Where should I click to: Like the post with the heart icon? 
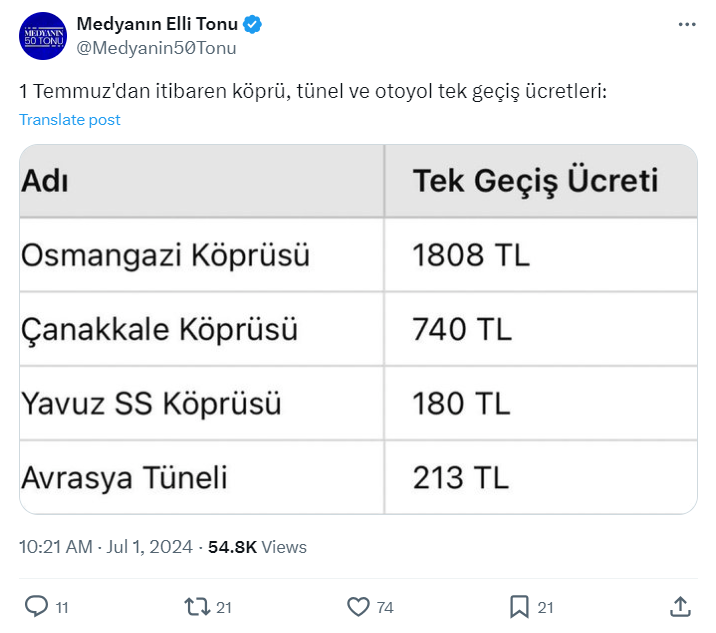point(357,606)
